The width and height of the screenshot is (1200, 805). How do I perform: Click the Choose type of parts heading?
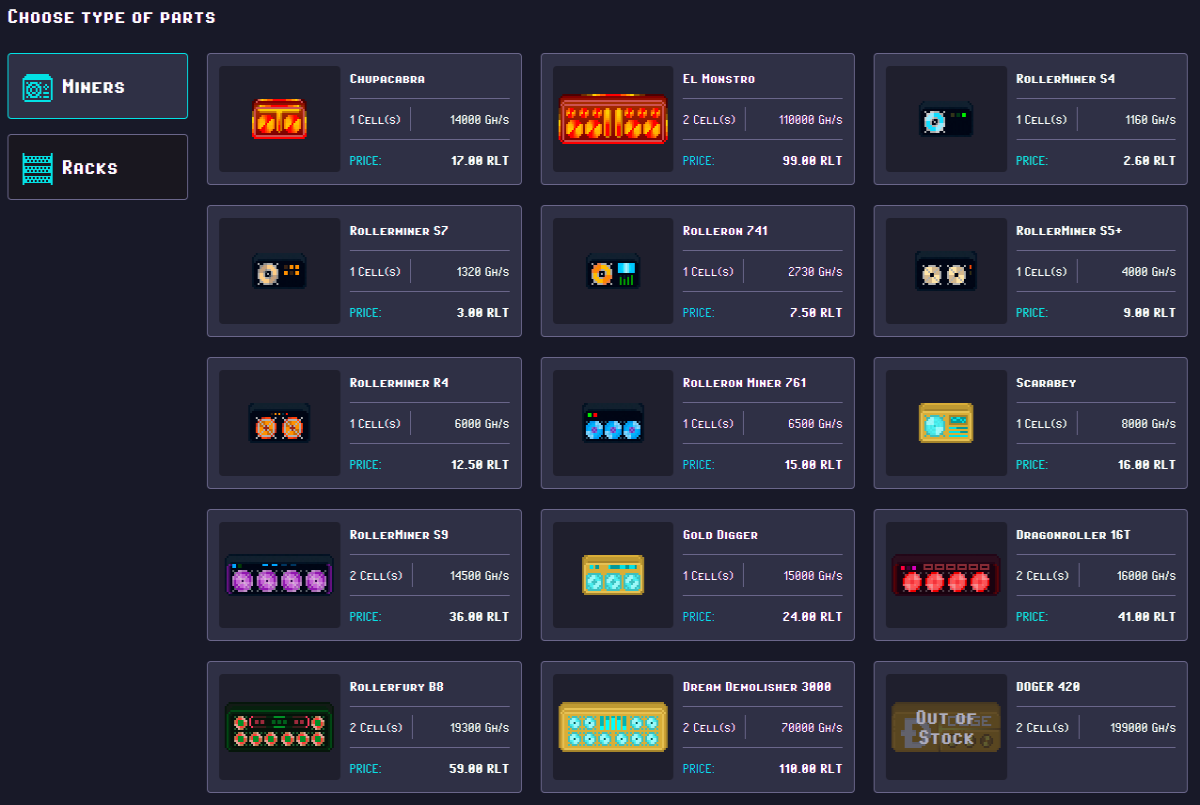(111, 17)
